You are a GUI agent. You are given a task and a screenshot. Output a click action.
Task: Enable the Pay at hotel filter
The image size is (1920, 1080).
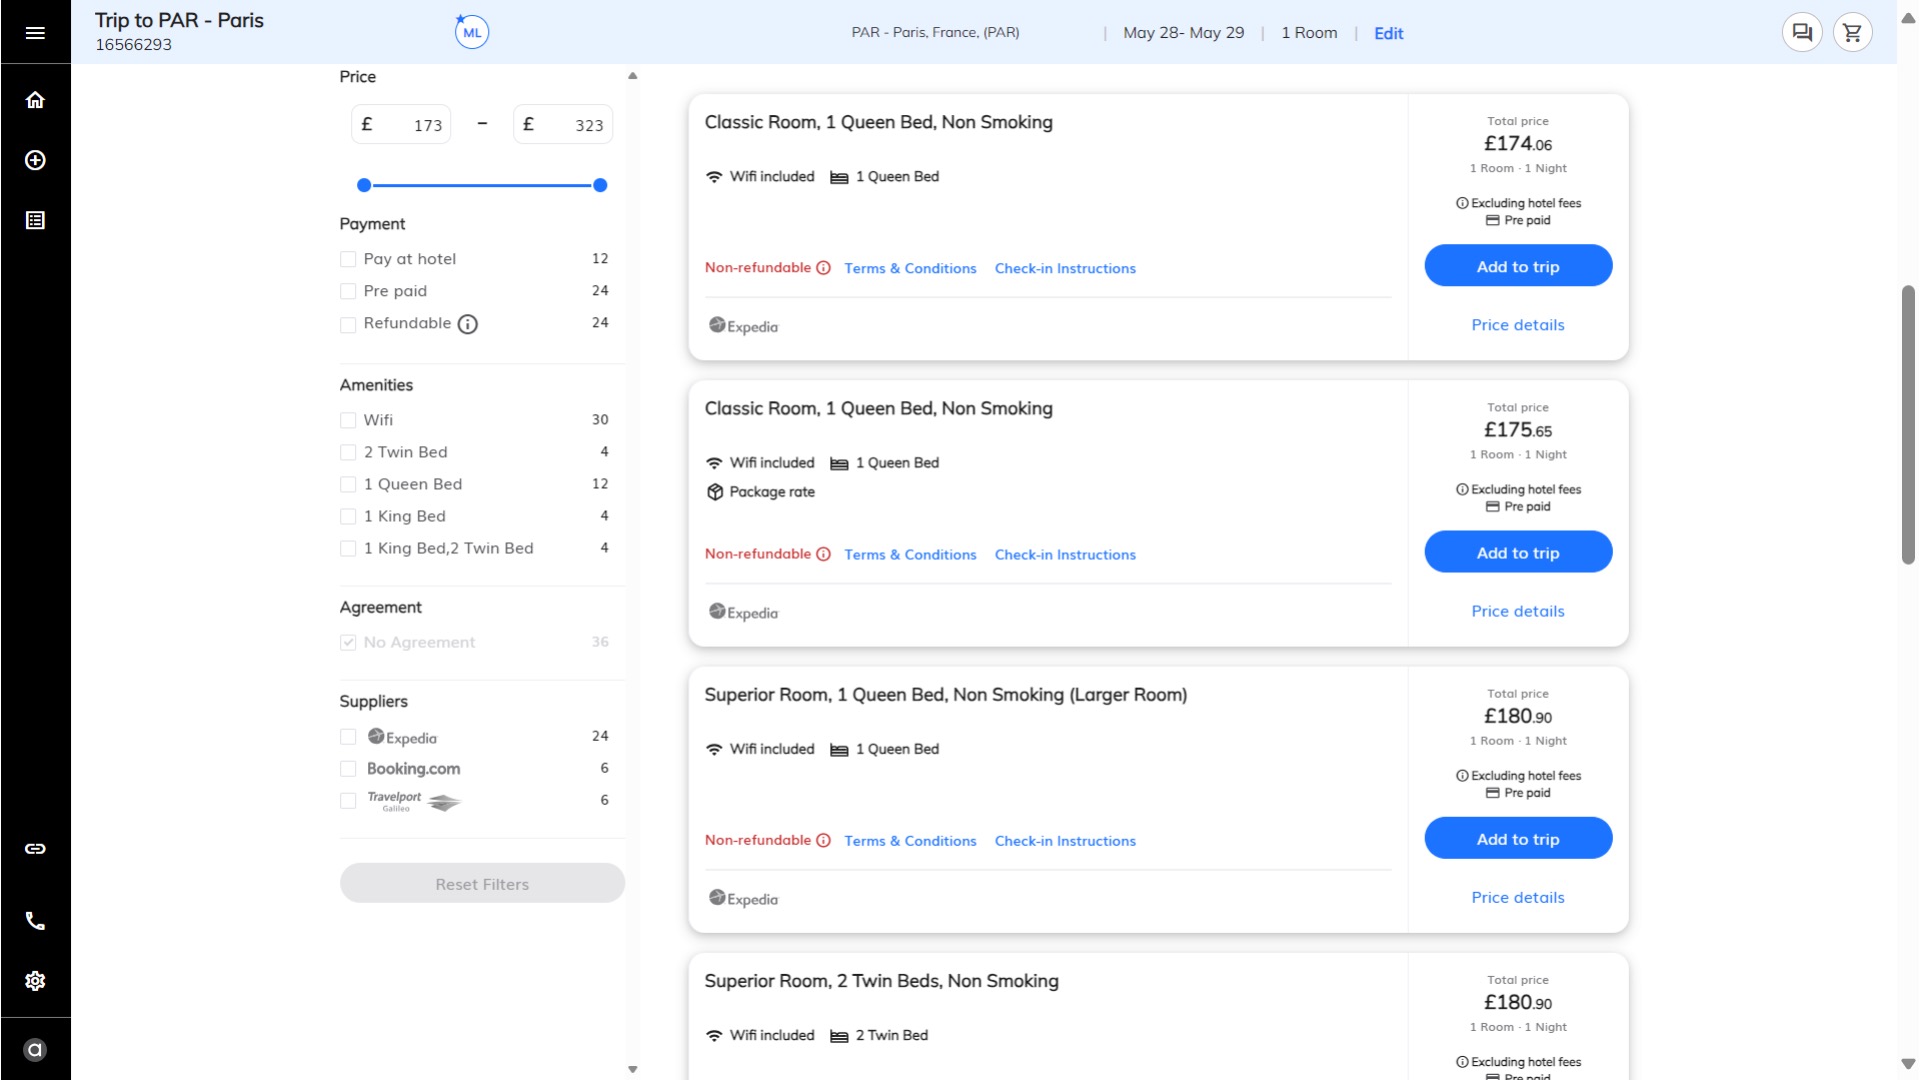348,259
